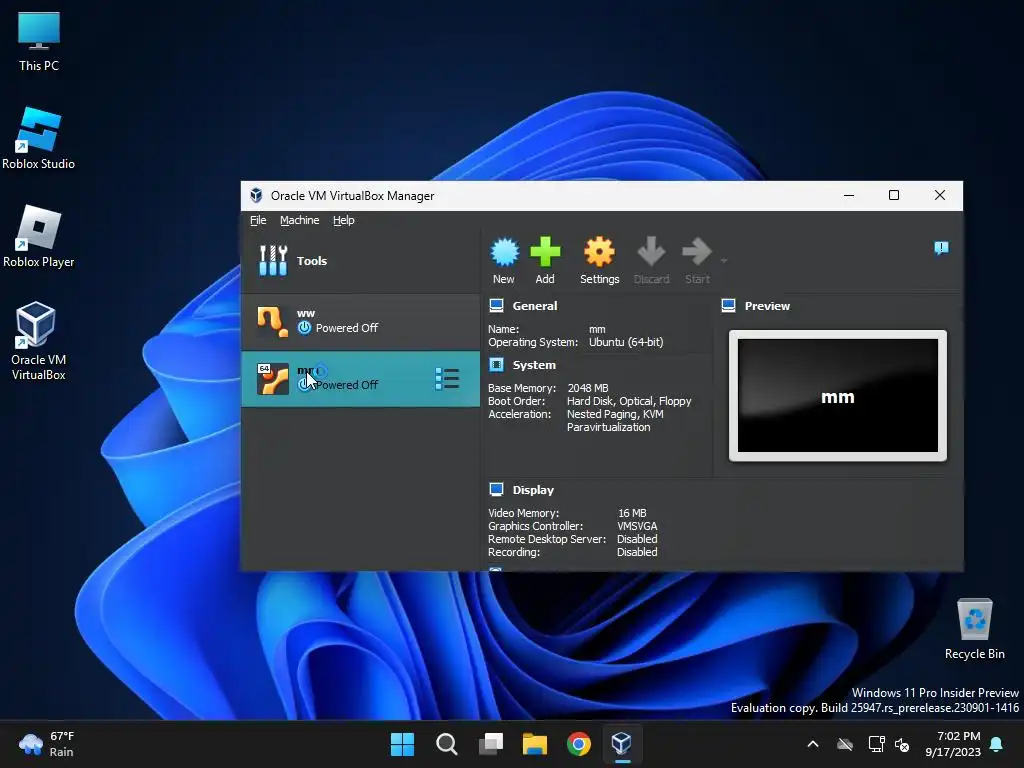
Task: Click the OneDrive cloud tray icon
Action: pyautogui.click(x=845, y=744)
